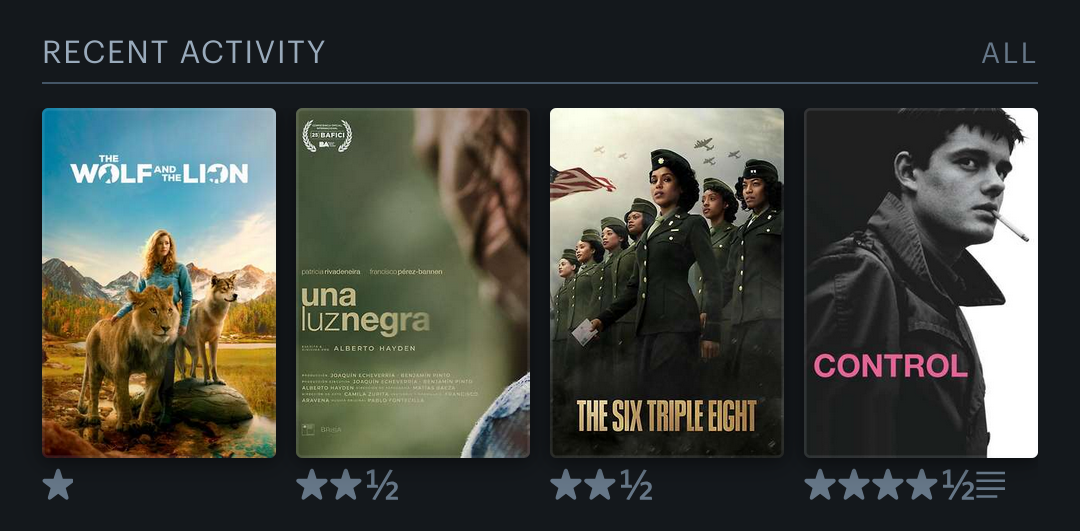View ALL recent activity

[1009, 53]
